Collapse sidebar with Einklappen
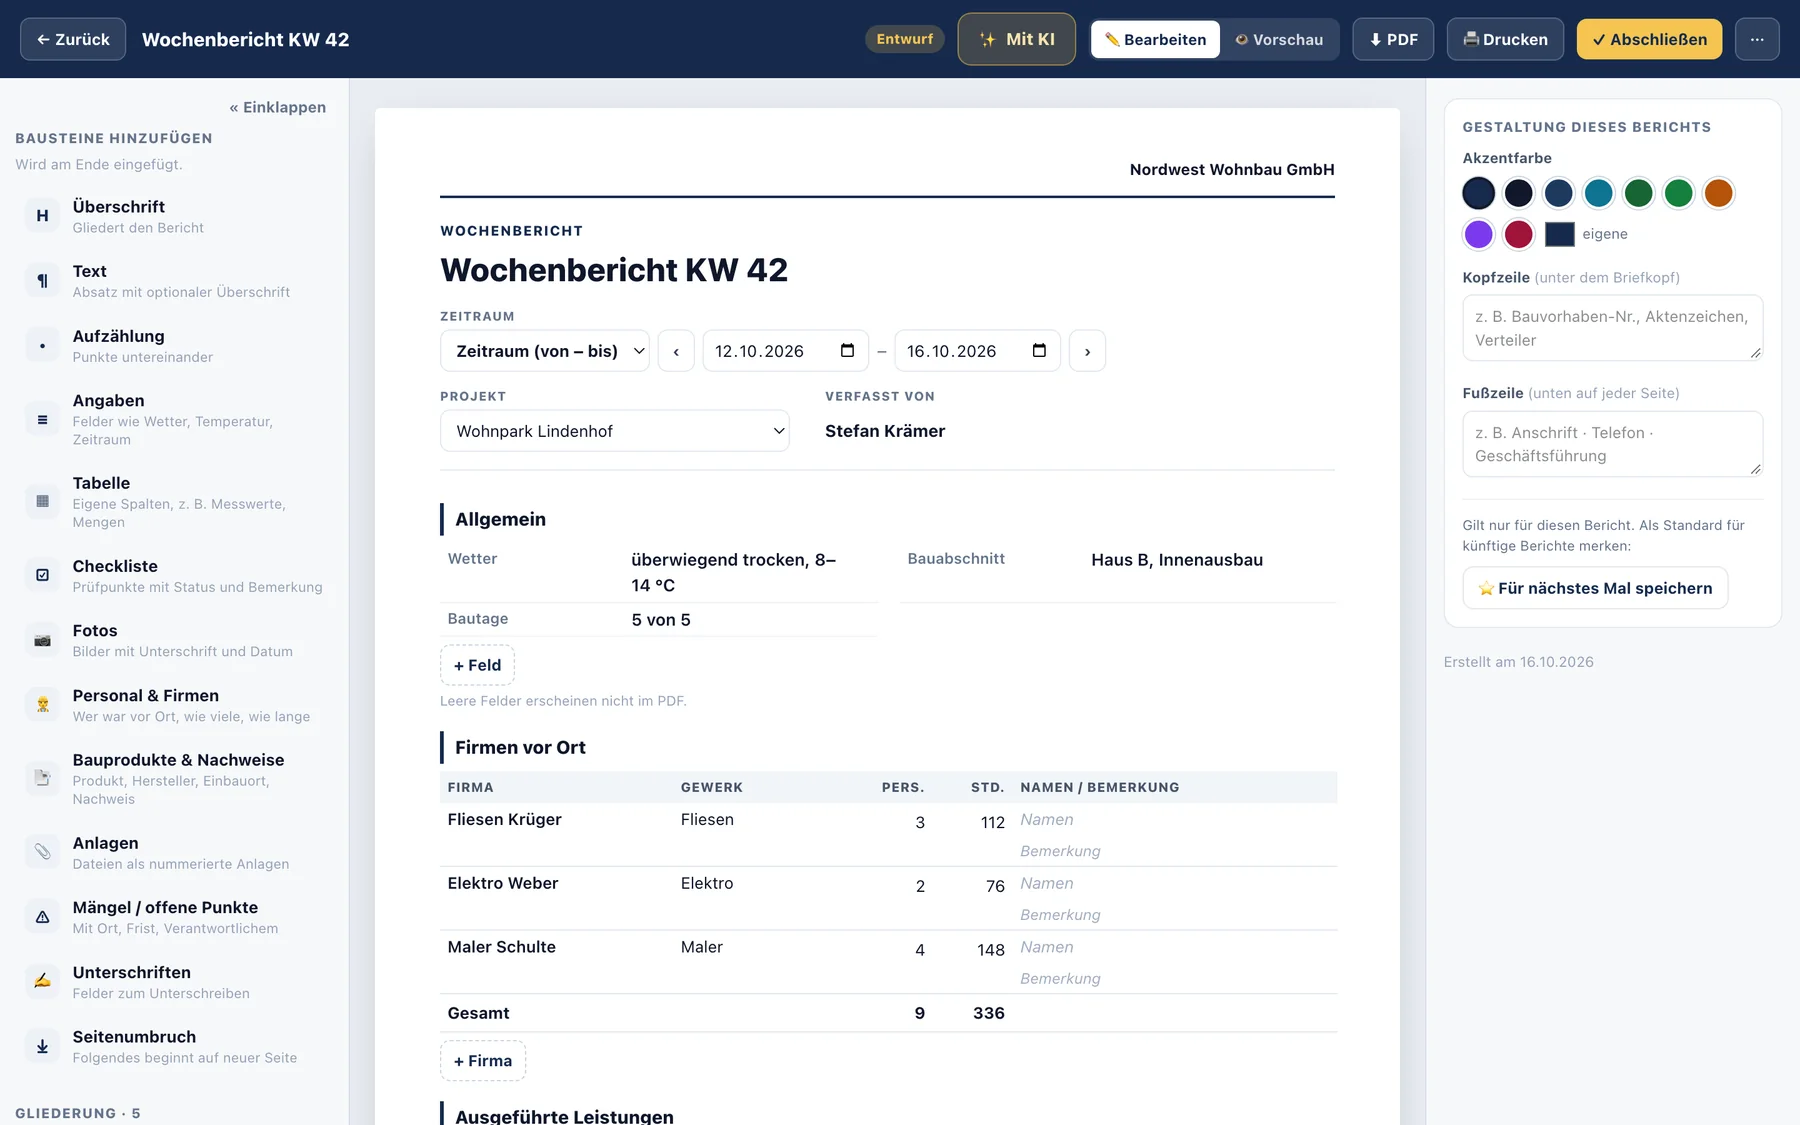Screen dimensions: 1800x1125 point(278,107)
